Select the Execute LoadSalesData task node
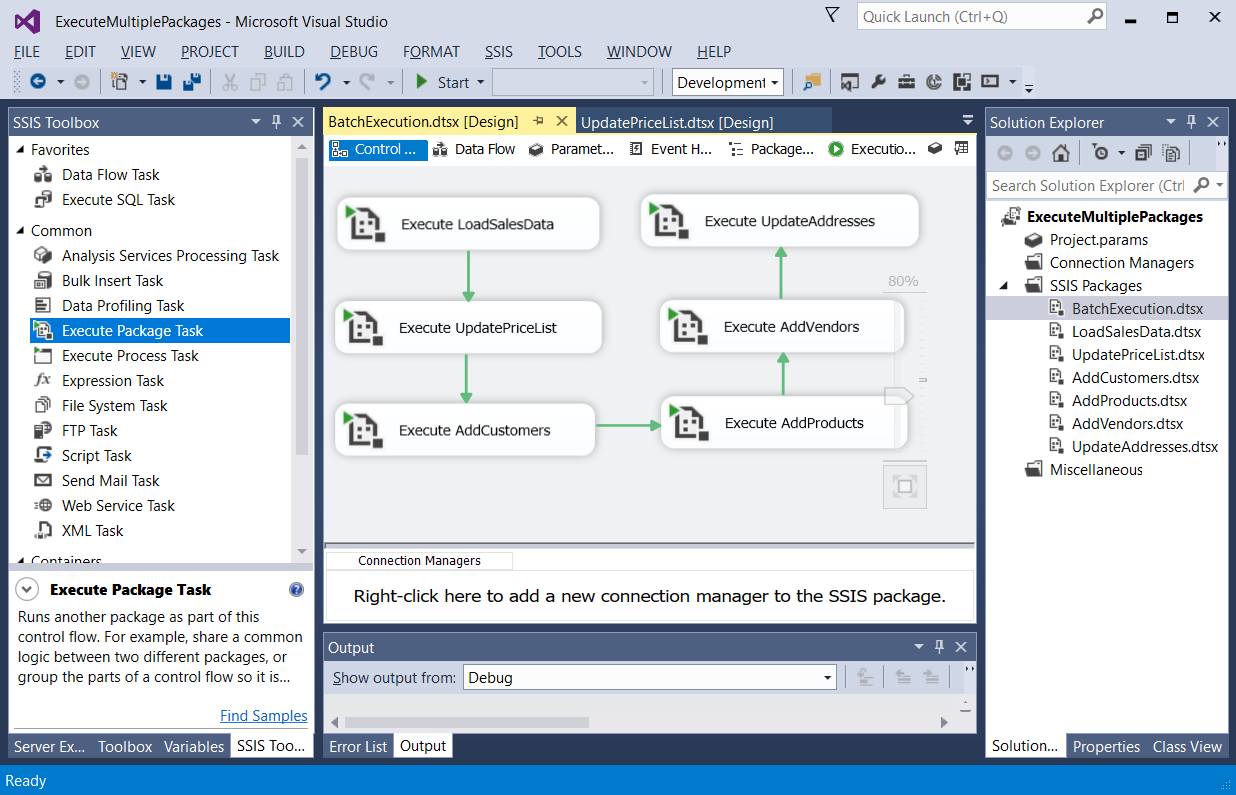The height and width of the screenshot is (795, 1236). tap(467, 223)
